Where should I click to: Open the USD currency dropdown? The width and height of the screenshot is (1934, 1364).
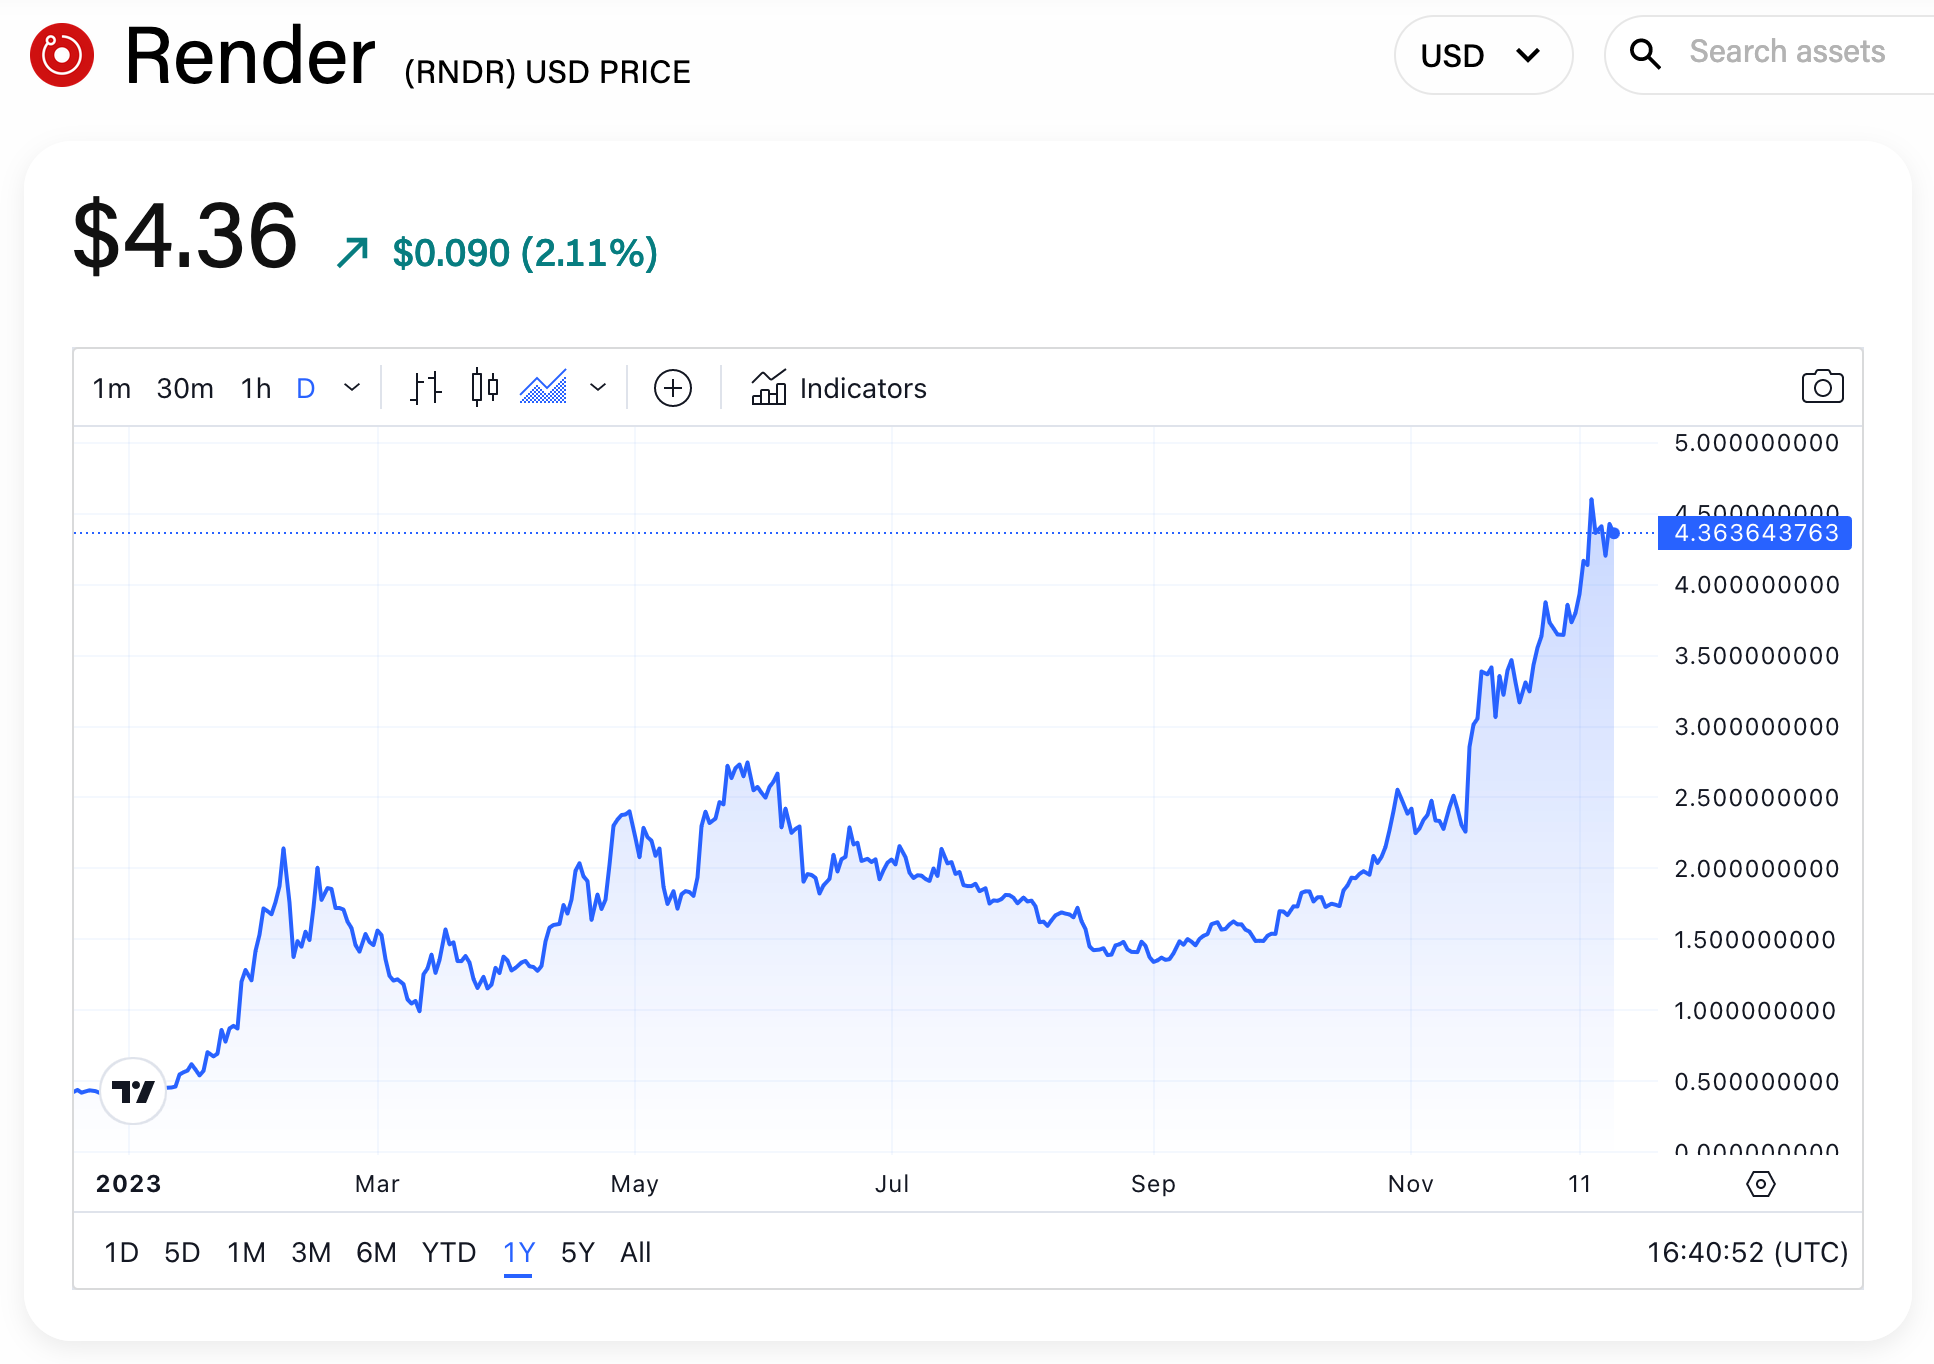(x=1482, y=55)
